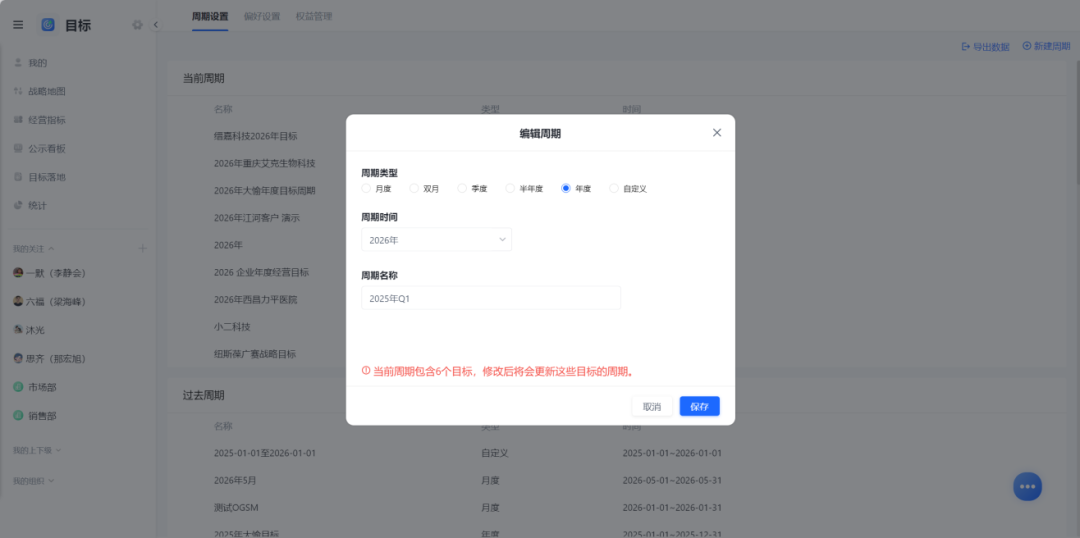Click the avatar of 思齐（那宏旭）
This screenshot has width=1080, height=538.
pyautogui.click(x=19, y=358)
